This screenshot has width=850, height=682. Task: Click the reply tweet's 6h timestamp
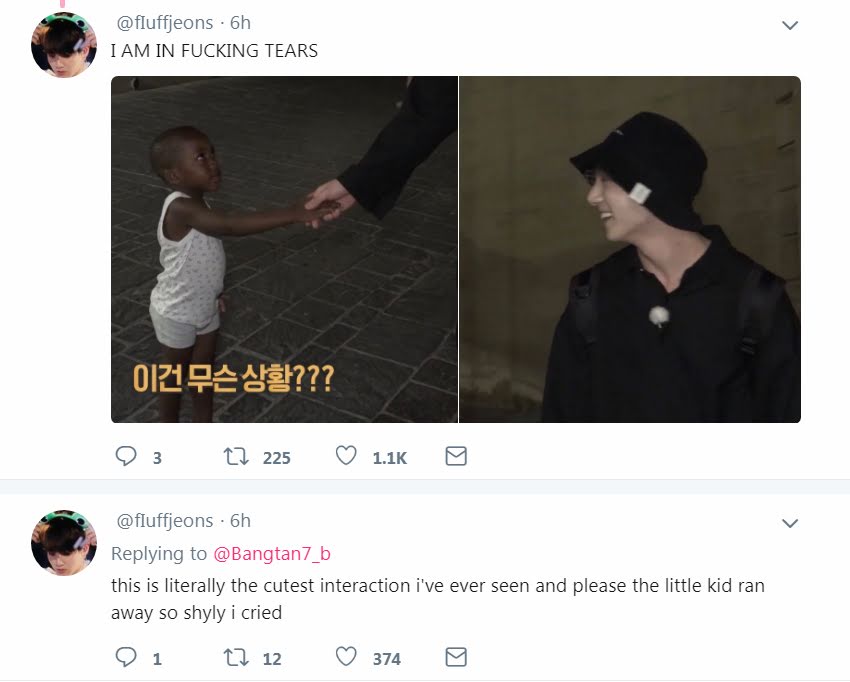click(240, 520)
